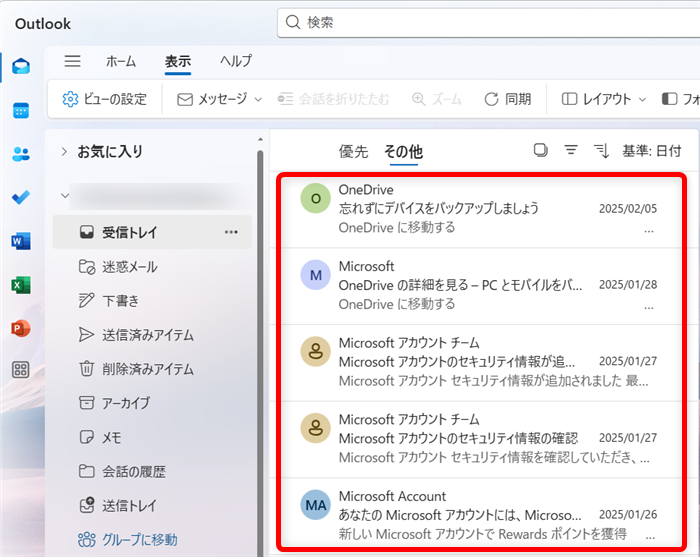700x557 pixels.
Task: Launch PowerPoint from the app sidebar
Action: pyautogui.click(x=21, y=328)
